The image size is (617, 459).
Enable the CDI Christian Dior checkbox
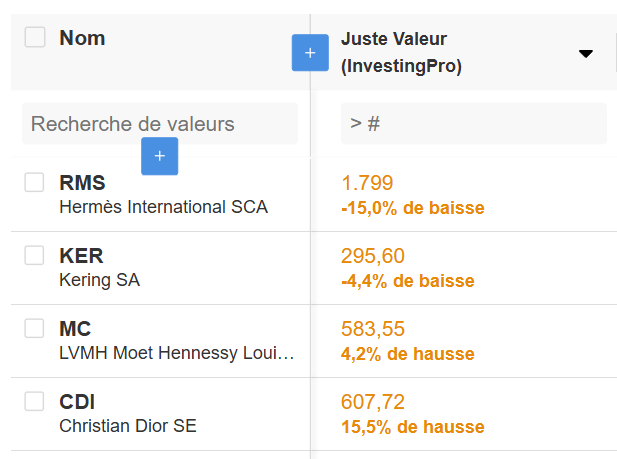tap(35, 401)
